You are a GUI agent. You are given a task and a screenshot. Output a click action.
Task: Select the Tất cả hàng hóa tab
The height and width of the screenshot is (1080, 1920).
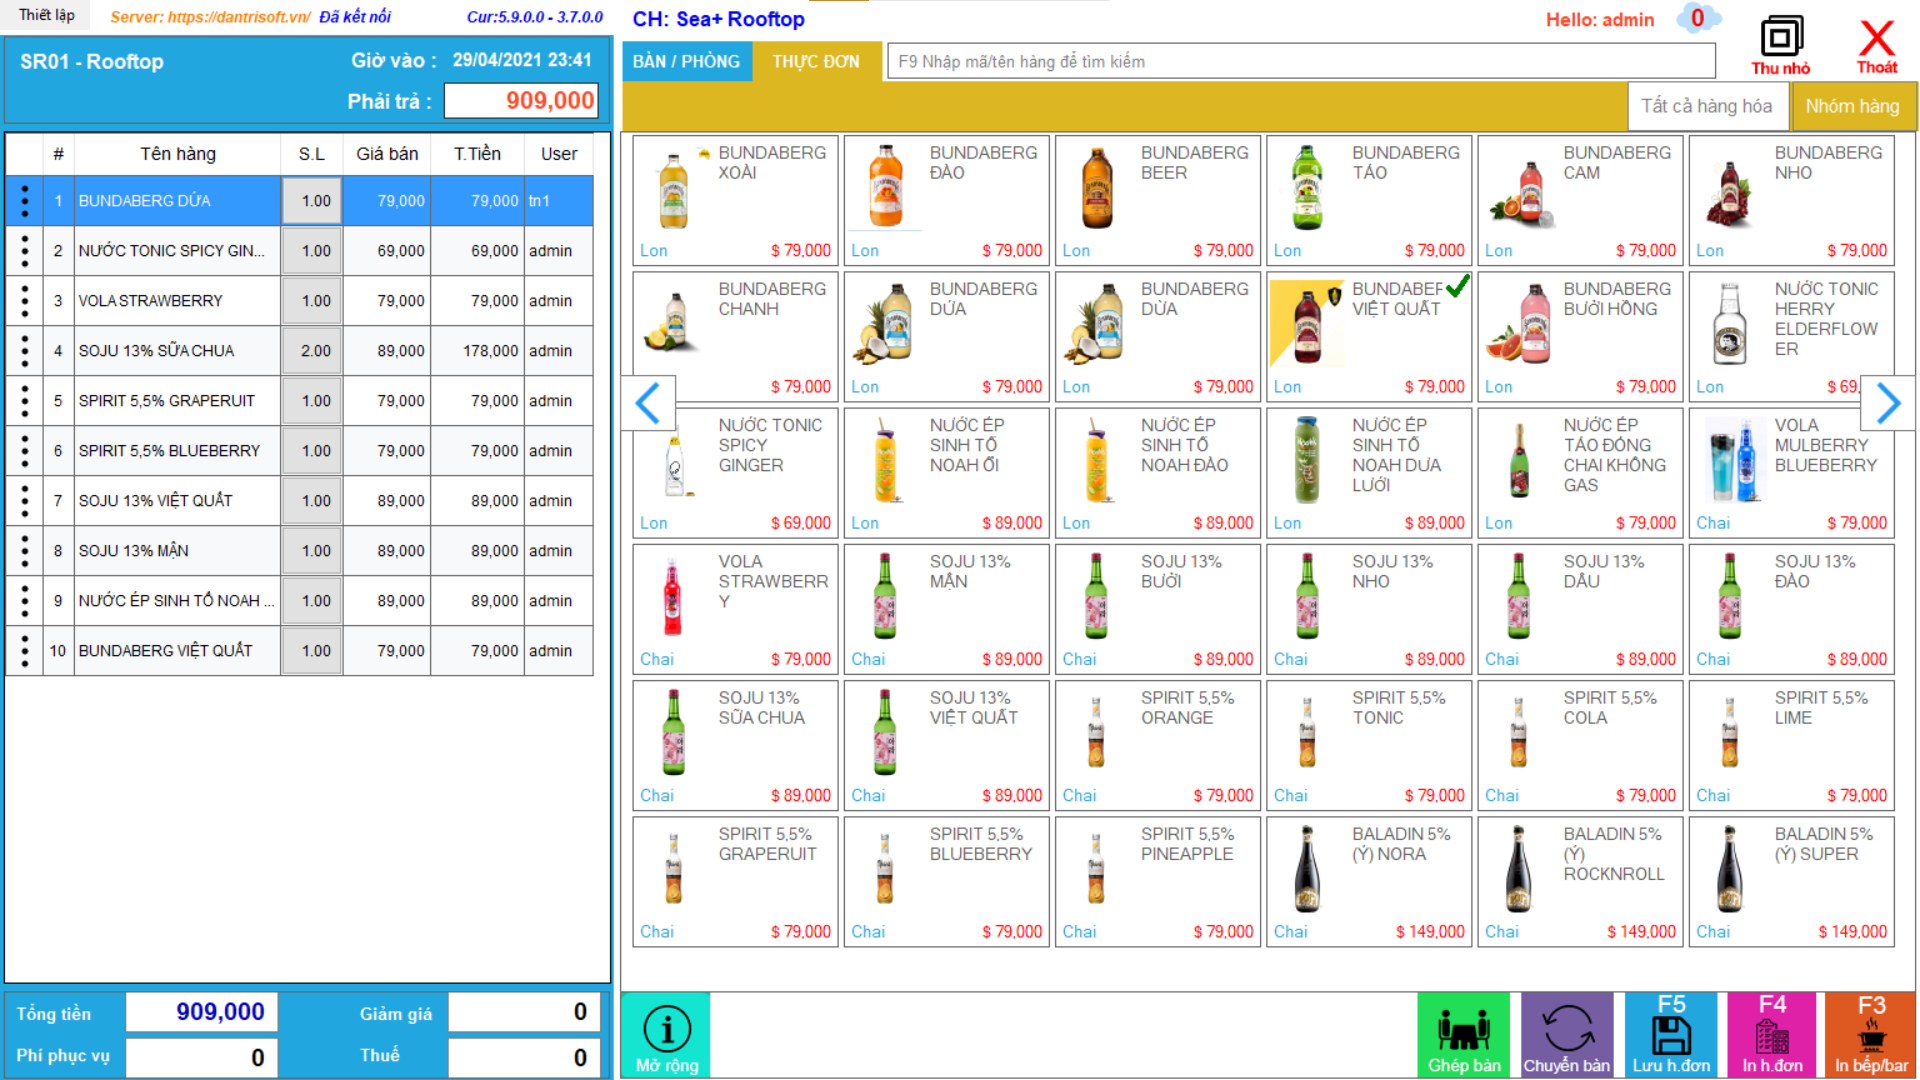pyautogui.click(x=1706, y=106)
